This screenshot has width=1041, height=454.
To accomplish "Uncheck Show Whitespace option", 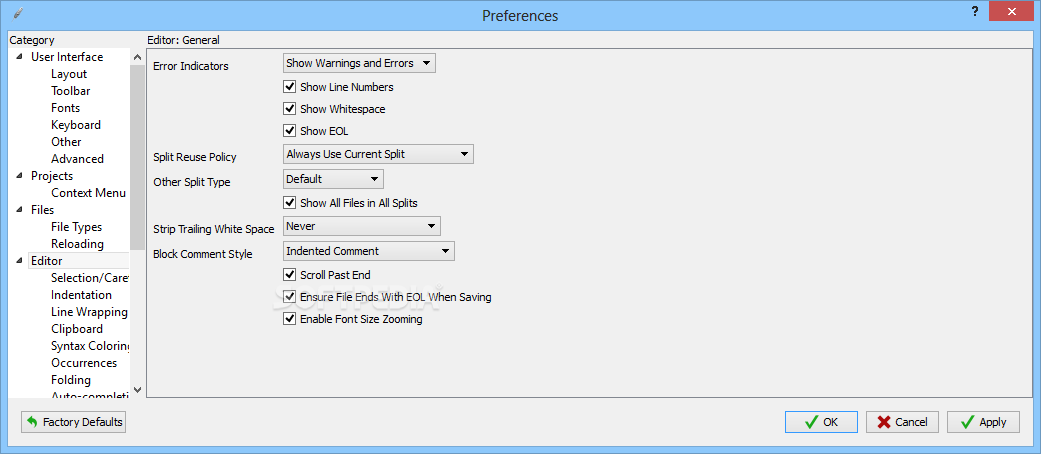I will coord(289,108).
